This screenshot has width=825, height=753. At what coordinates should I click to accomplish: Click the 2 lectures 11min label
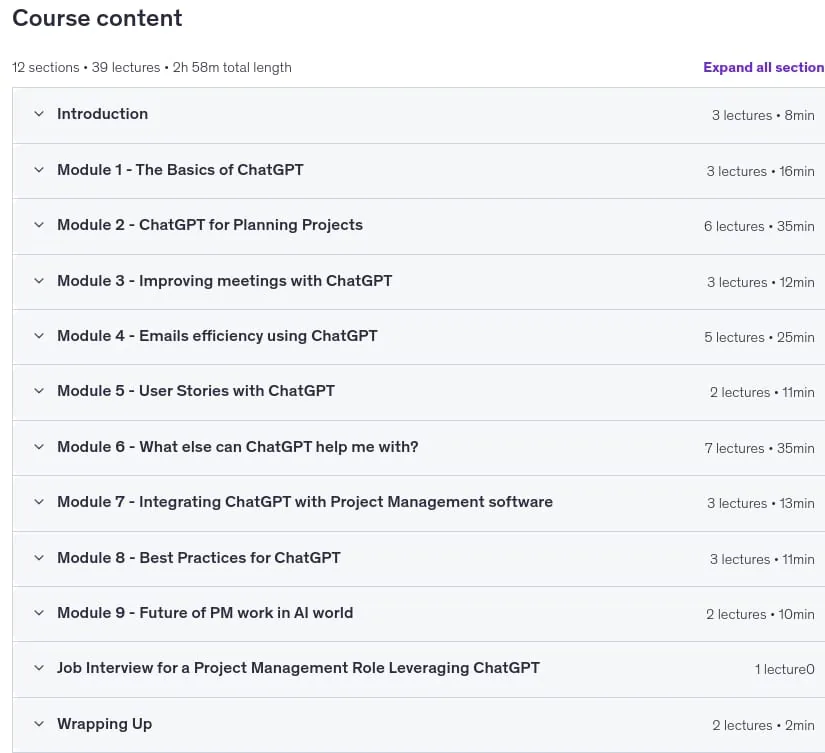[762, 392]
